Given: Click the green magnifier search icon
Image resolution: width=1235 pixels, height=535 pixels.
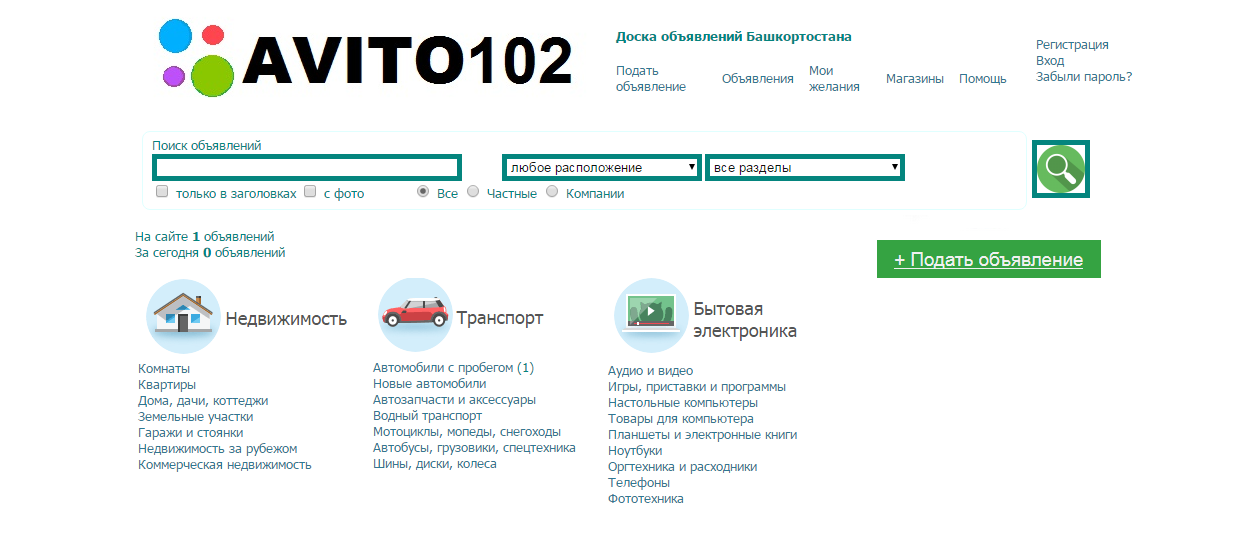Looking at the screenshot, I should tap(1060, 169).
